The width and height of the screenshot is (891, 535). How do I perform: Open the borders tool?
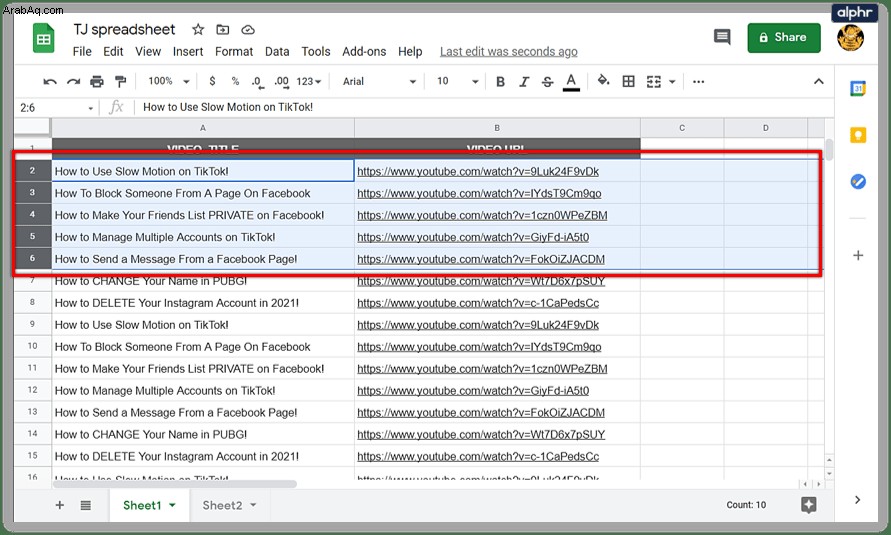[x=628, y=81]
